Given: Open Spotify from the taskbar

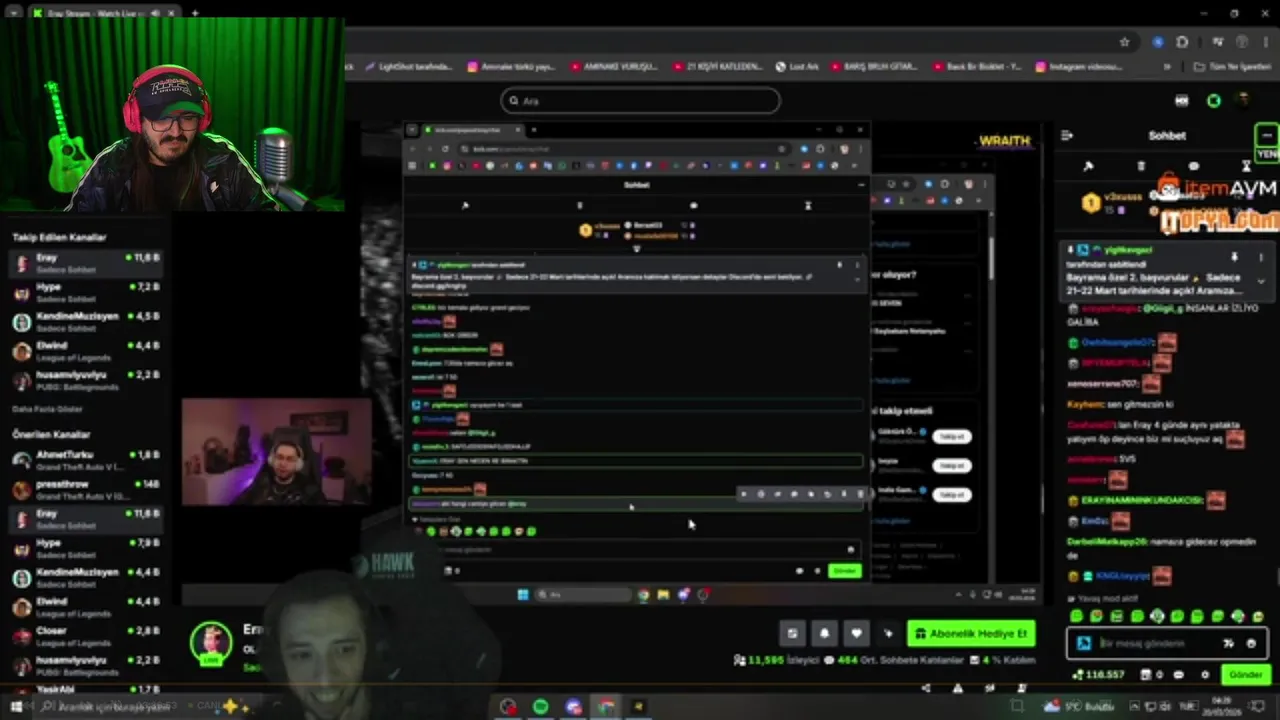Looking at the screenshot, I should pyautogui.click(x=541, y=707).
